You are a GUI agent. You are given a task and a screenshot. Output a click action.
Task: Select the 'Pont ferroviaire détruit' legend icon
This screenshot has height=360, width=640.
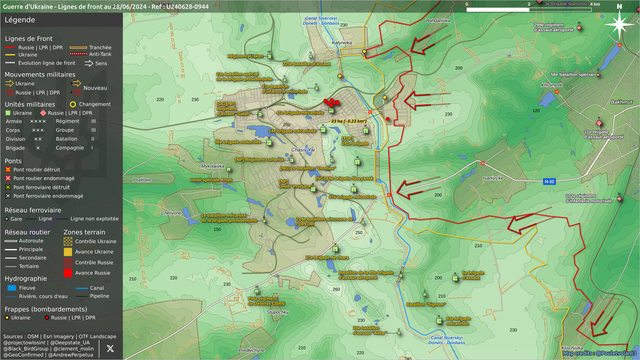click(8, 187)
